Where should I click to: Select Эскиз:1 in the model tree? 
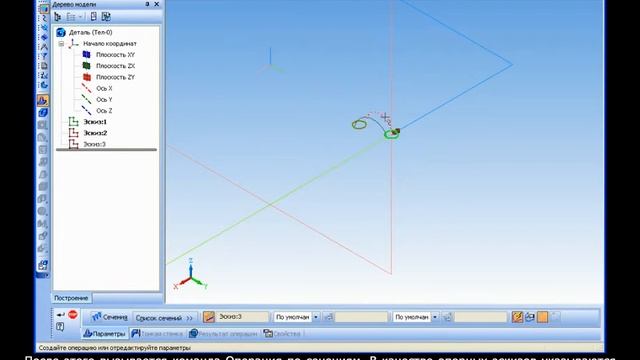(x=95, y=122)
